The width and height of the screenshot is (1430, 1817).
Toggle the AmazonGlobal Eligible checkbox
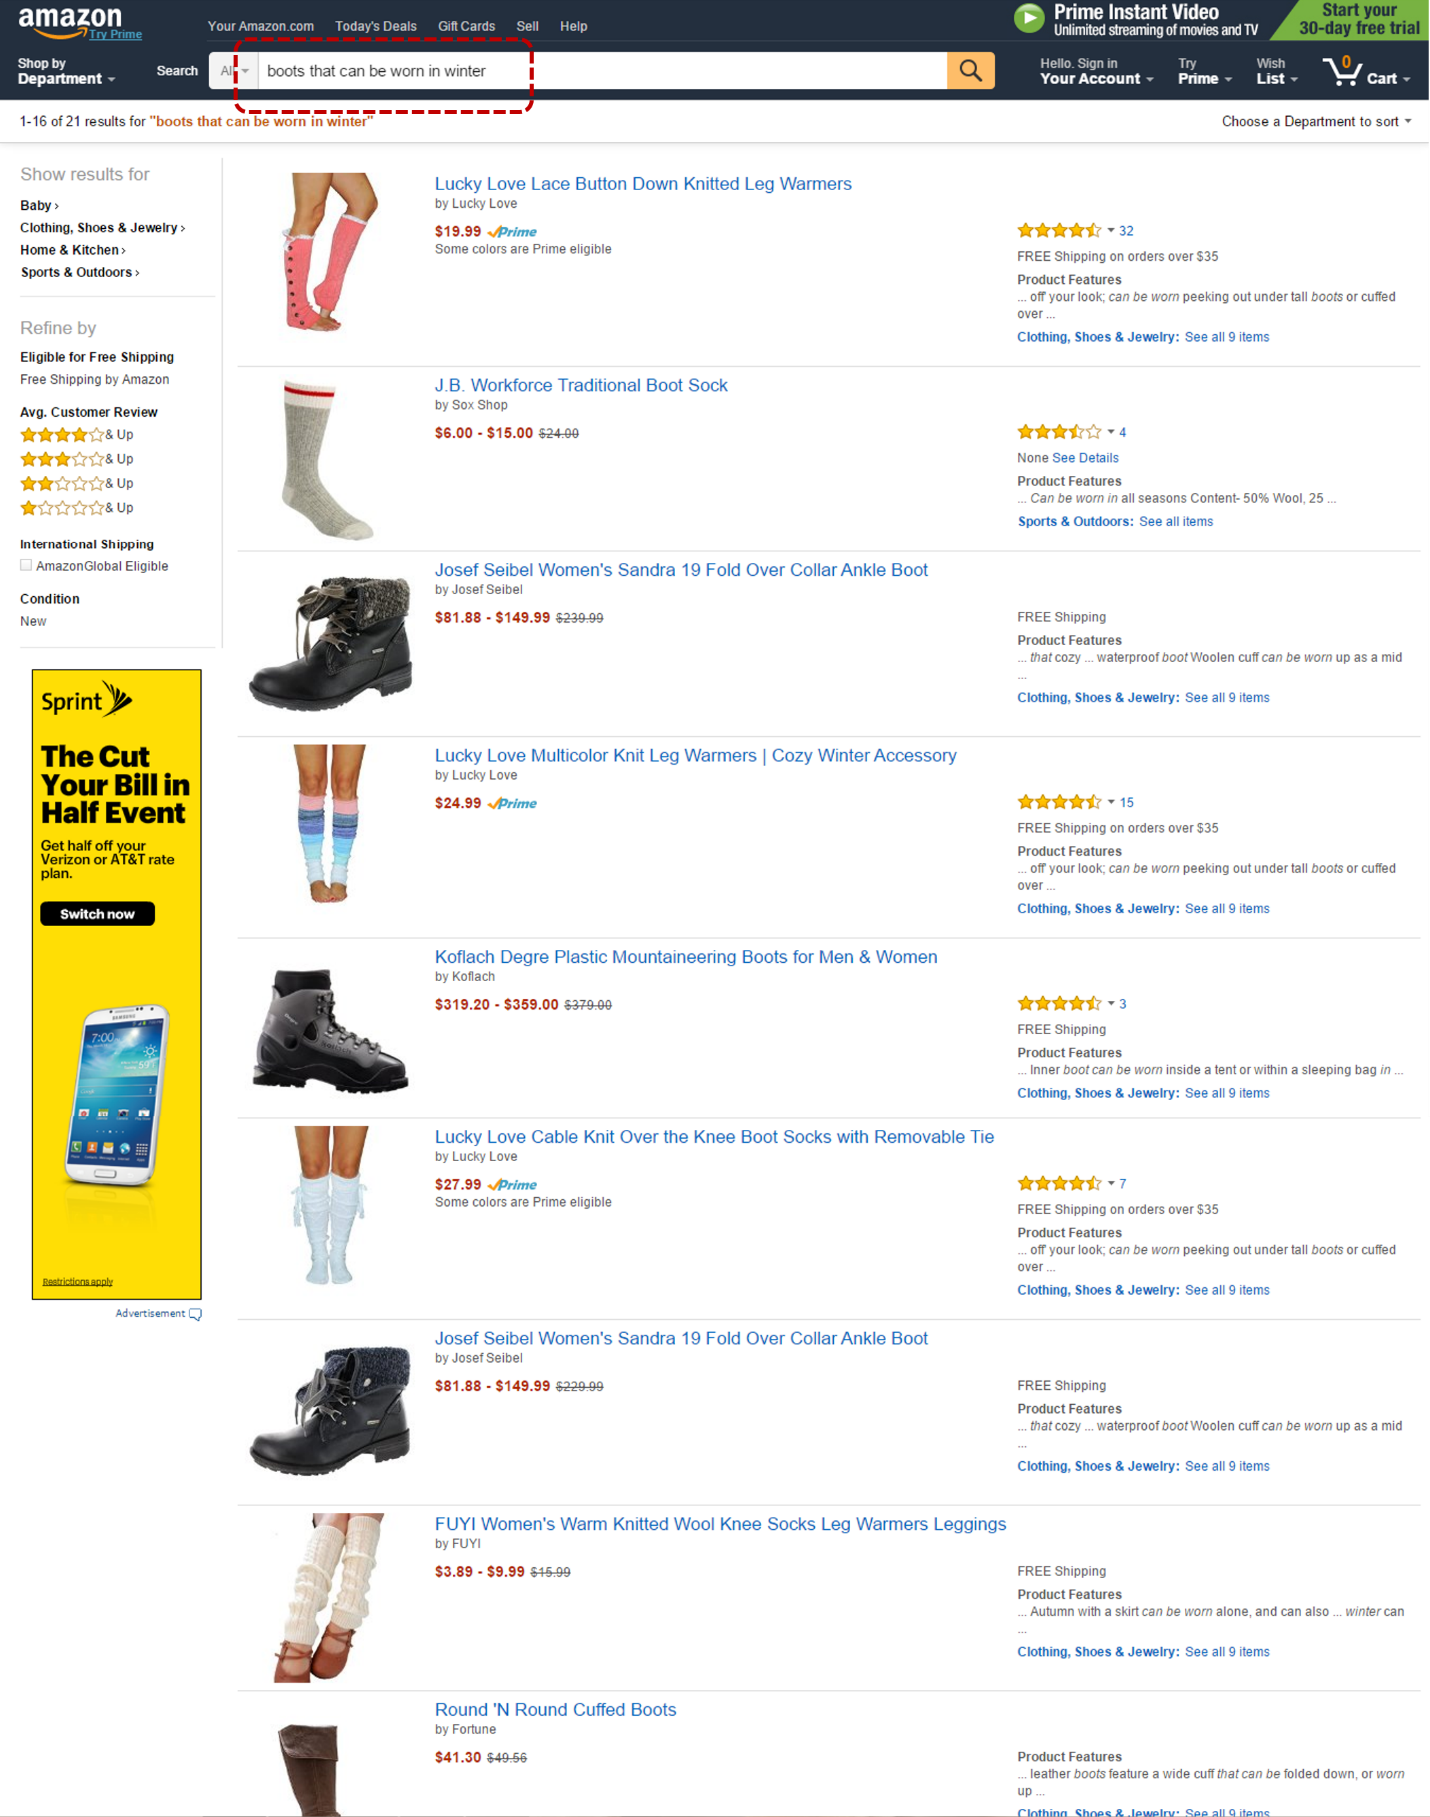26,566
